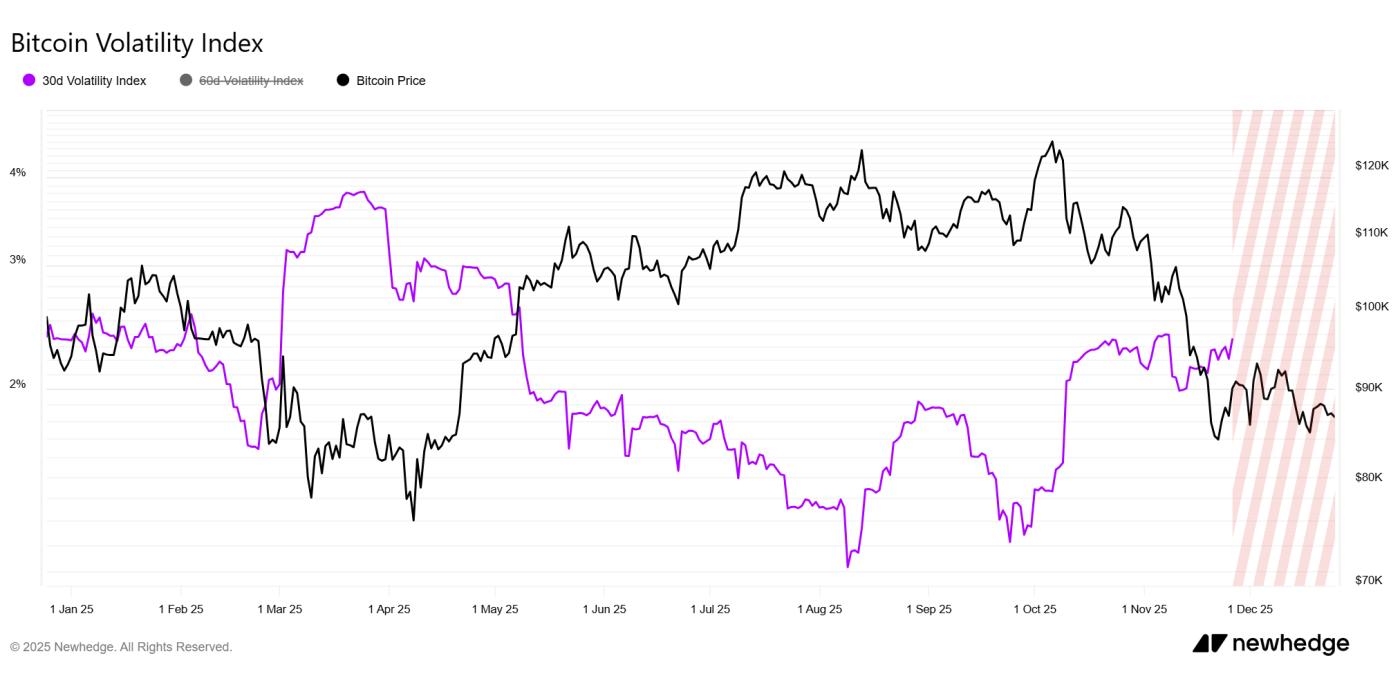Toggle the Bitcoin Price series label

pos(391,81)
